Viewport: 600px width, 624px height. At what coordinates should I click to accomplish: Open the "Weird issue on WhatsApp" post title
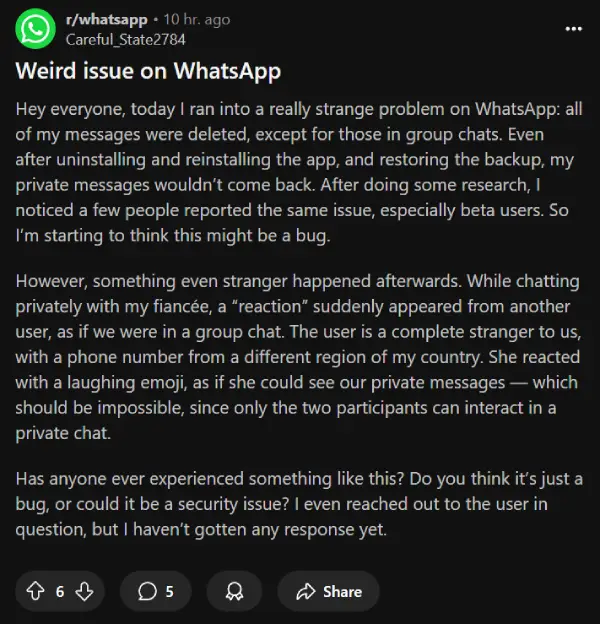(148, 72)
